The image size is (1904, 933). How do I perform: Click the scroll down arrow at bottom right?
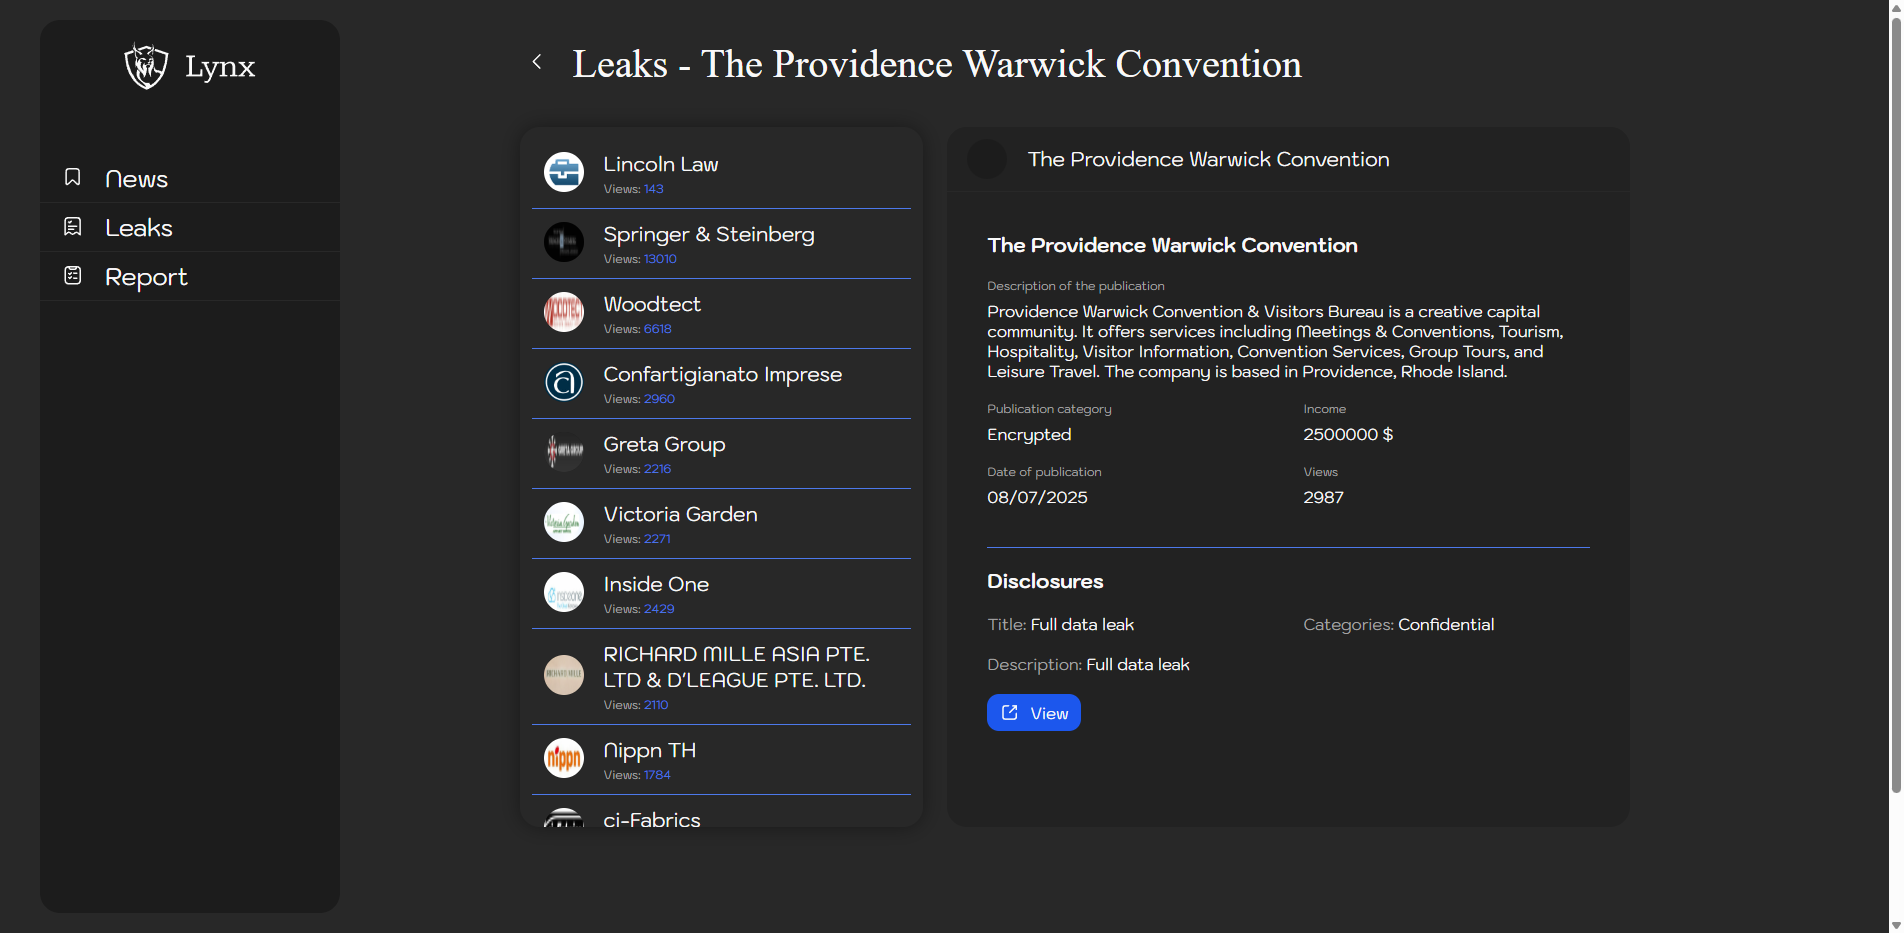(1895, 925)
